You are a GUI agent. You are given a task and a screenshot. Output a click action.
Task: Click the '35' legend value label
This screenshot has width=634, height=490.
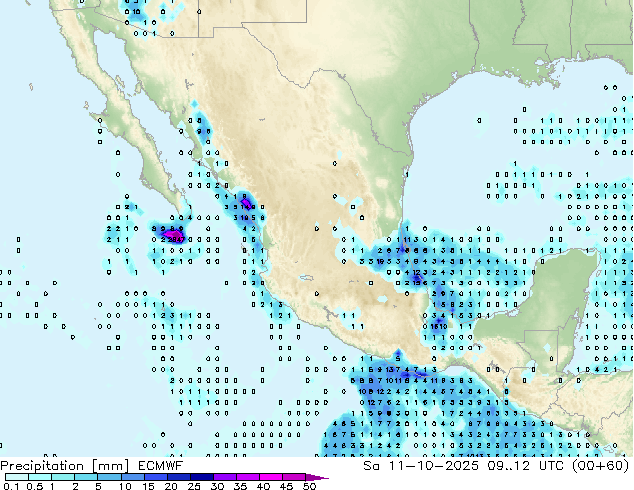240,486
